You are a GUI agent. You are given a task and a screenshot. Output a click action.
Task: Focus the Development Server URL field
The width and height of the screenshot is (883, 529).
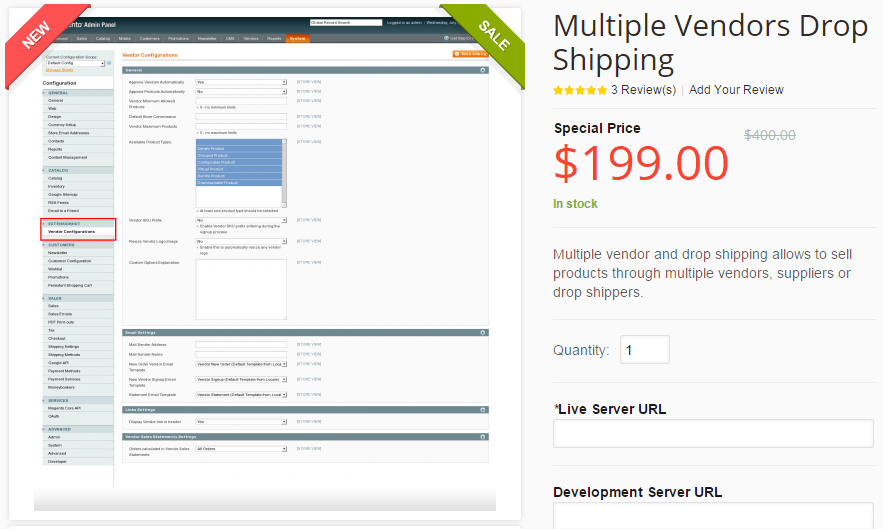pos(713,515)
